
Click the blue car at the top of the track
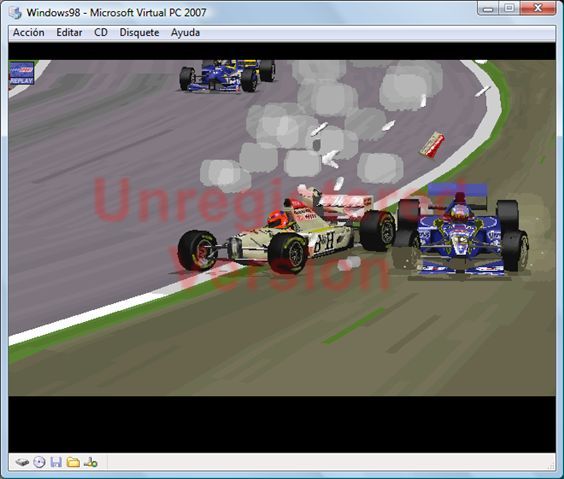pyautogui.click(x=227, y=76)
